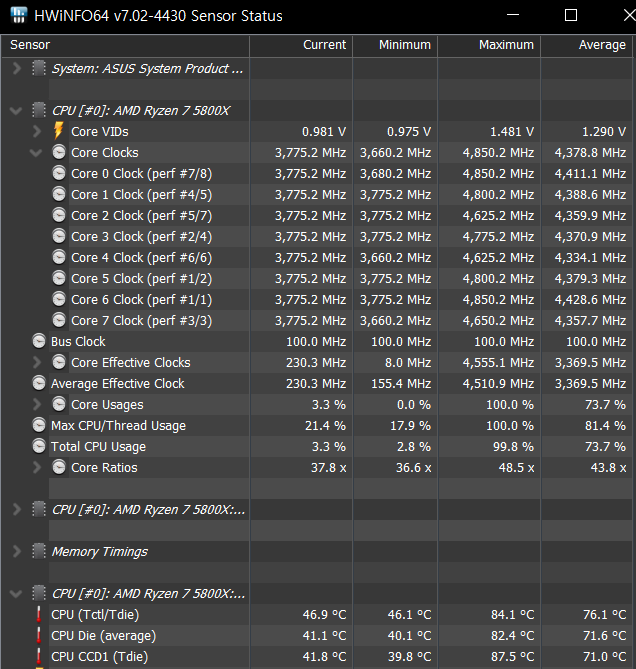Collapse the first CPU [#0]: AMD Ryzen 7 5800X group
Viewport: 636px width, 669px height.
point(16,111)
